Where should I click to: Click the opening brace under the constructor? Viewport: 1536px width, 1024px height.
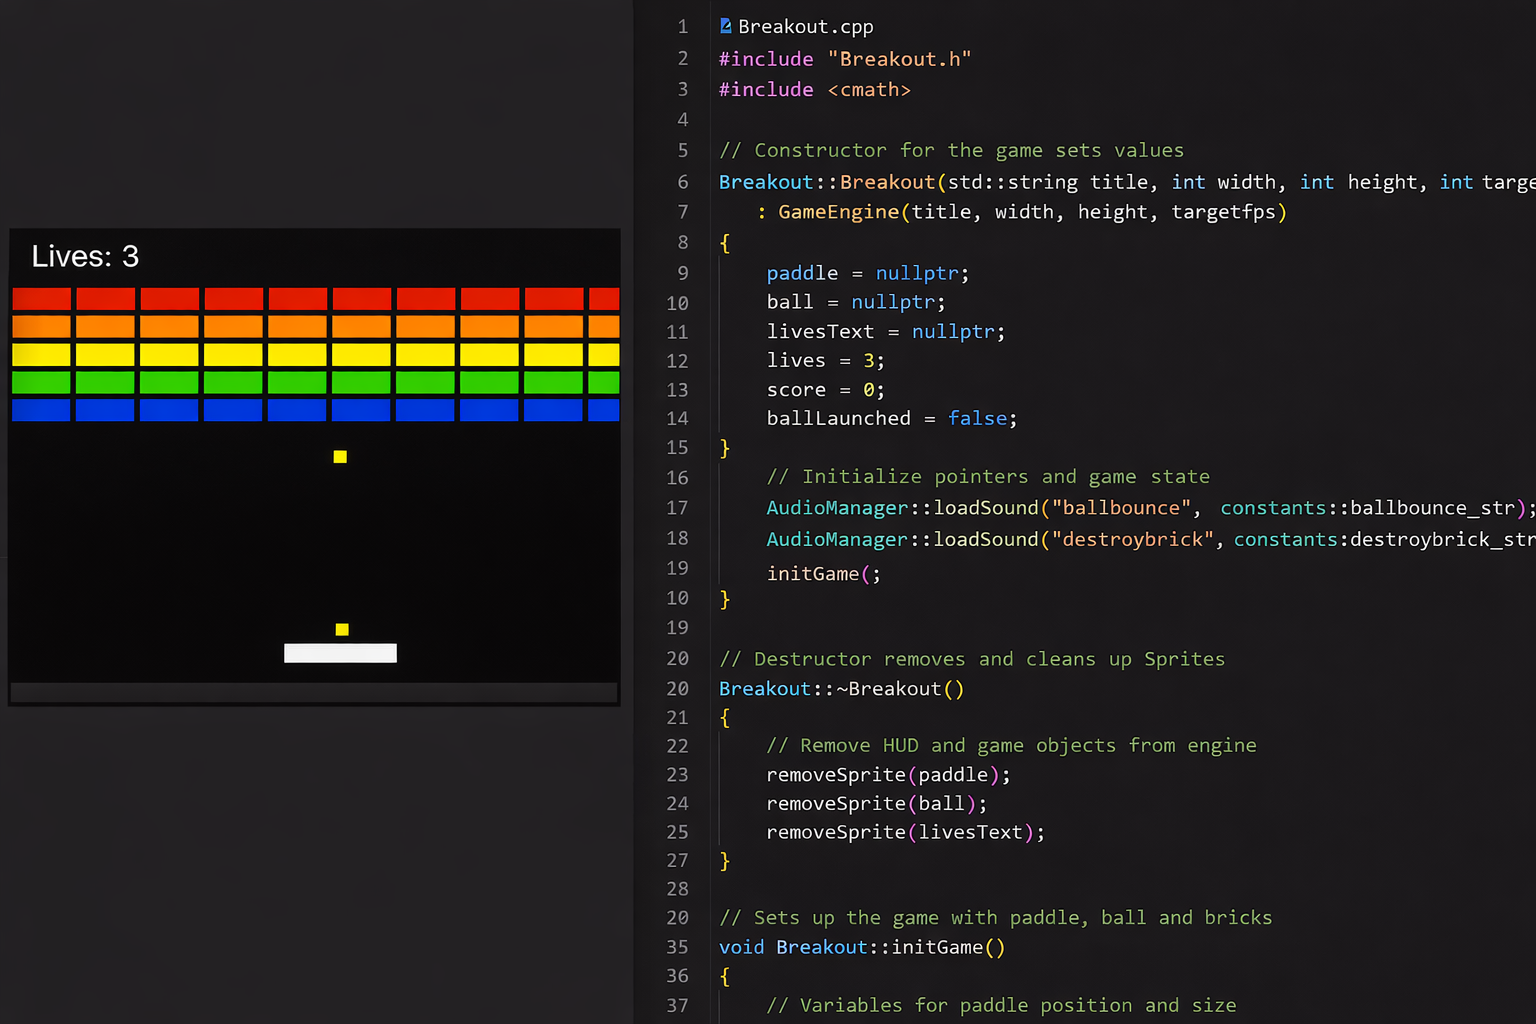coord(724,242)
